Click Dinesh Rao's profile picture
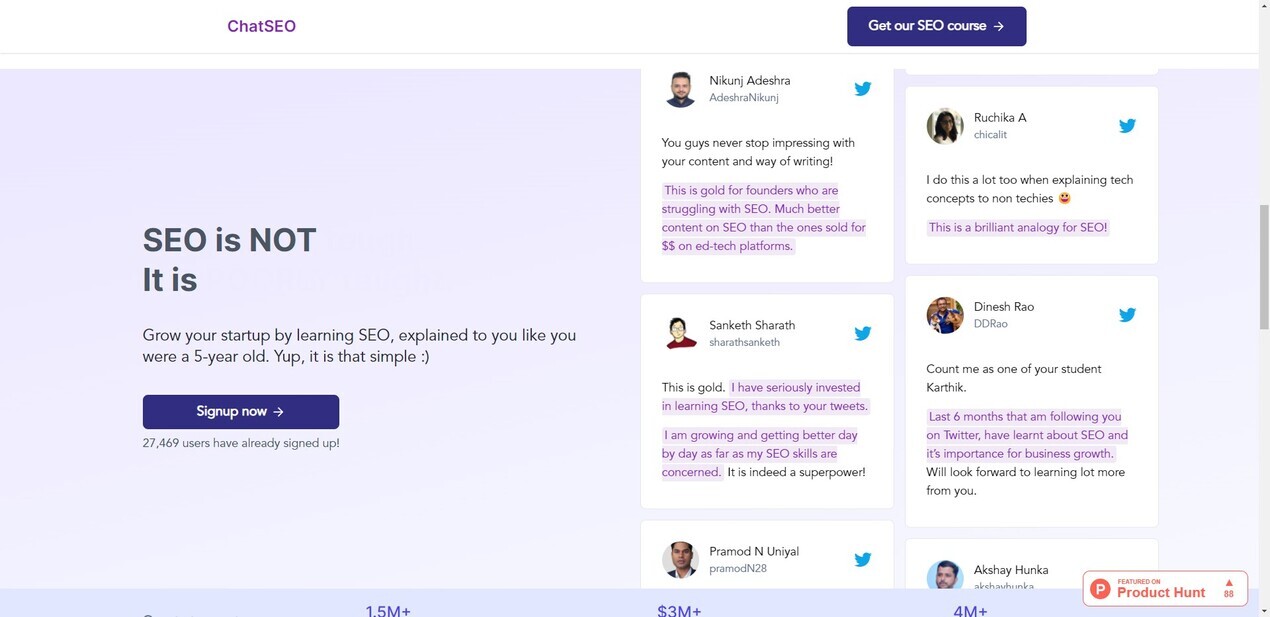This screenshot has width=1270, height=617. pyautogui.click(x=945, y=315)
